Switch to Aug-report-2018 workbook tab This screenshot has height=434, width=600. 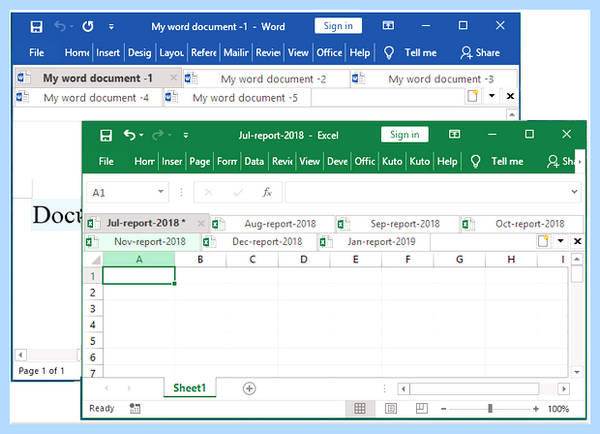click(273, 224)
